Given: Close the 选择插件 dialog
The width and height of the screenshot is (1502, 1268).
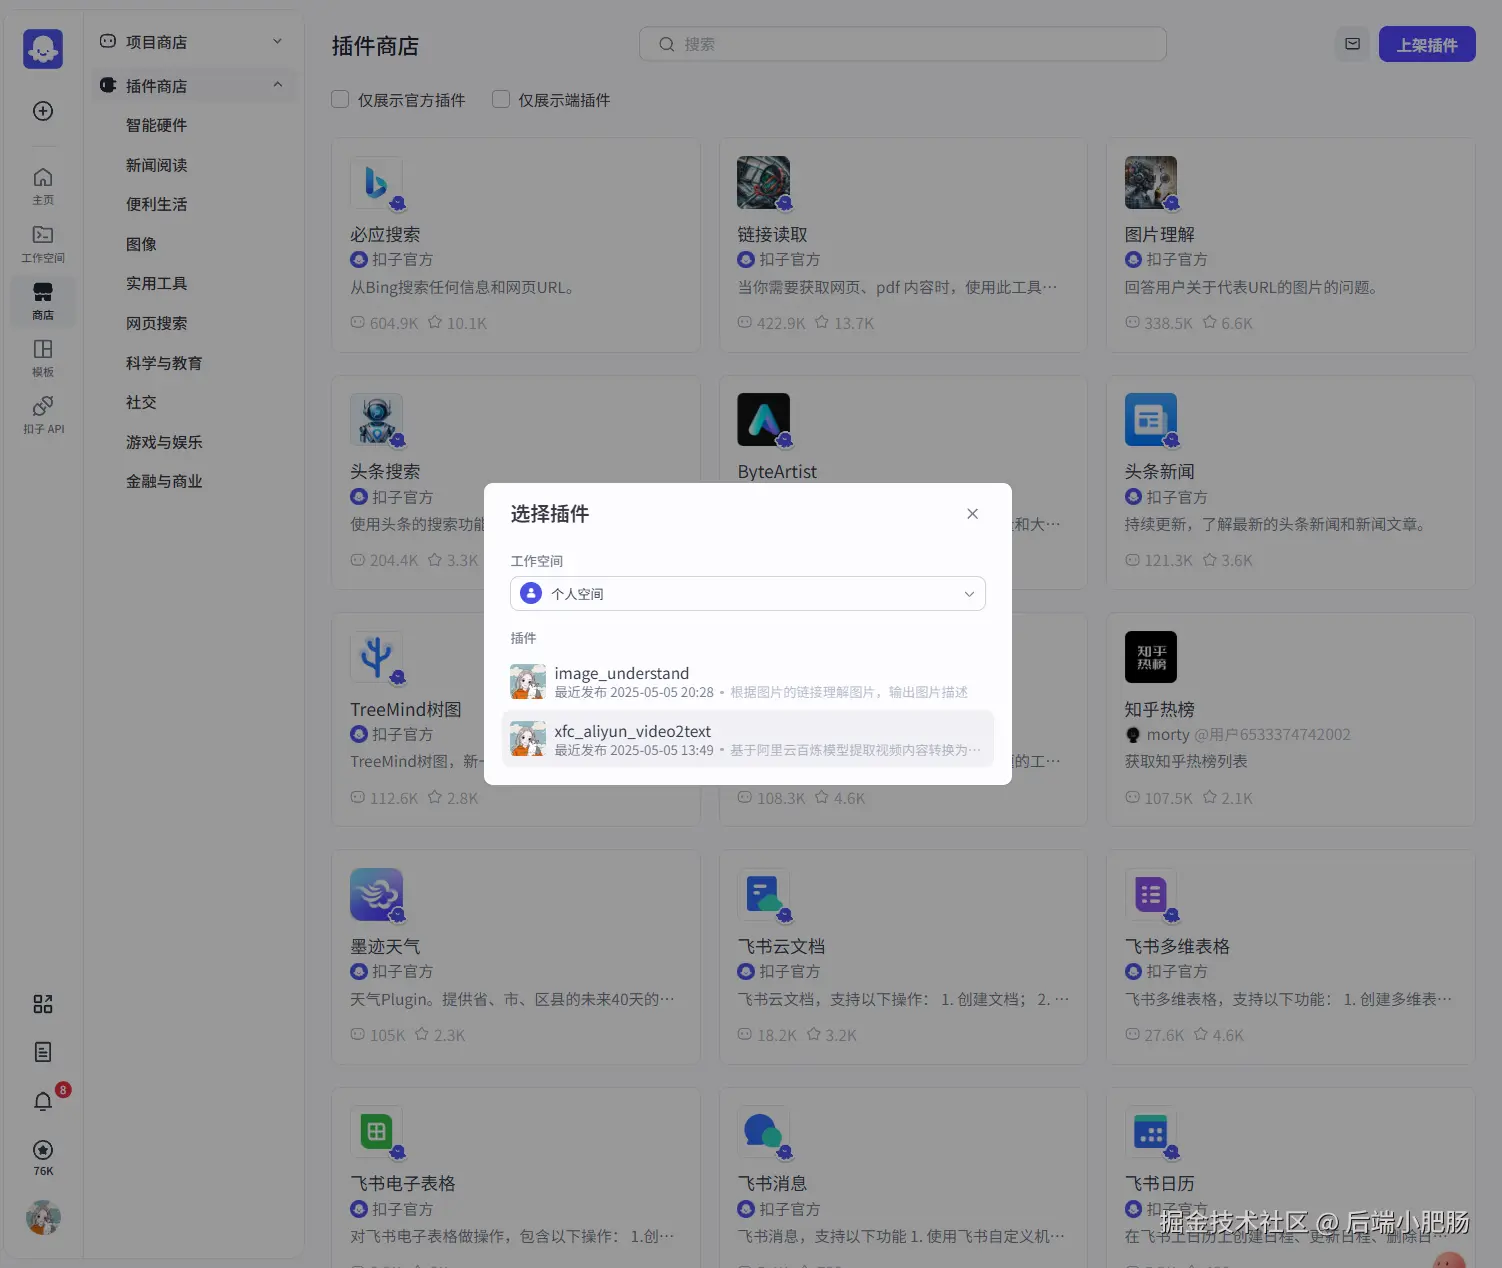Looking at the screenshot, I should [x=972, y=514].
